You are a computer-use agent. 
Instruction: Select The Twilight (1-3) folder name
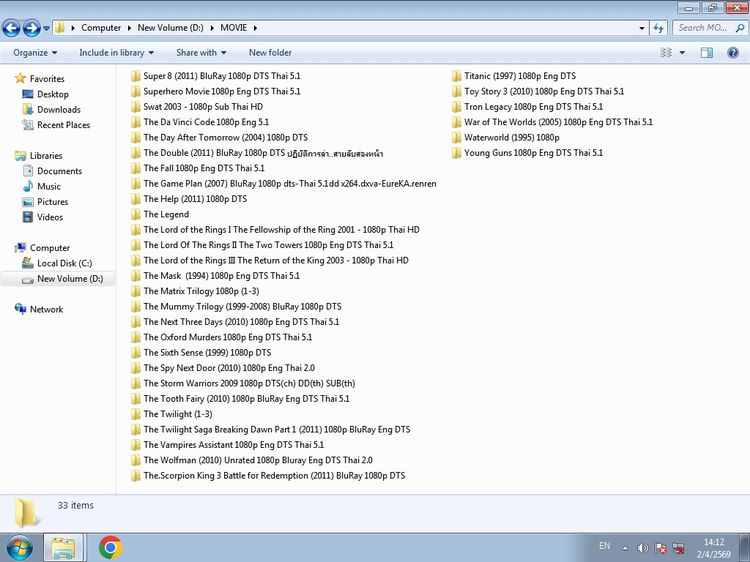[x=178, y=414]
